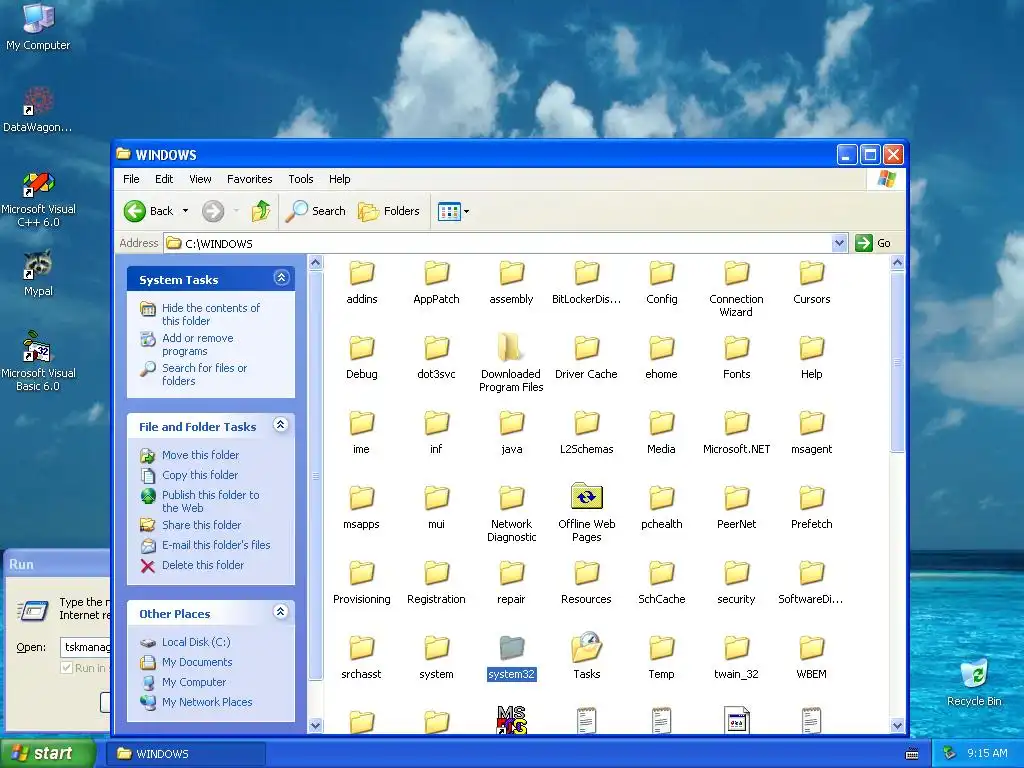Image resolution: width=1024 pixels, height=768 pixels.
Task: Collapse the System Tasks panel
Action: point(281,278)
